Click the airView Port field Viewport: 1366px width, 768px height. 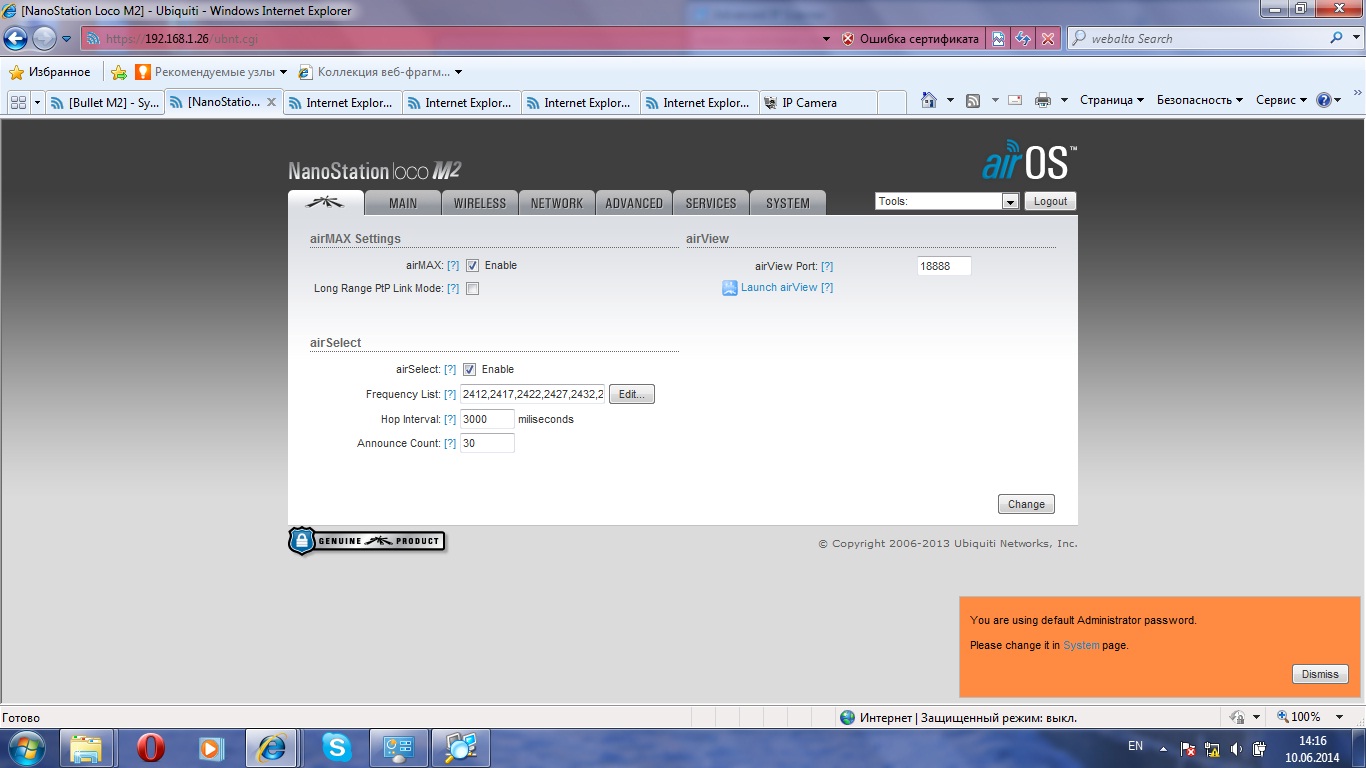click(944, 266)
